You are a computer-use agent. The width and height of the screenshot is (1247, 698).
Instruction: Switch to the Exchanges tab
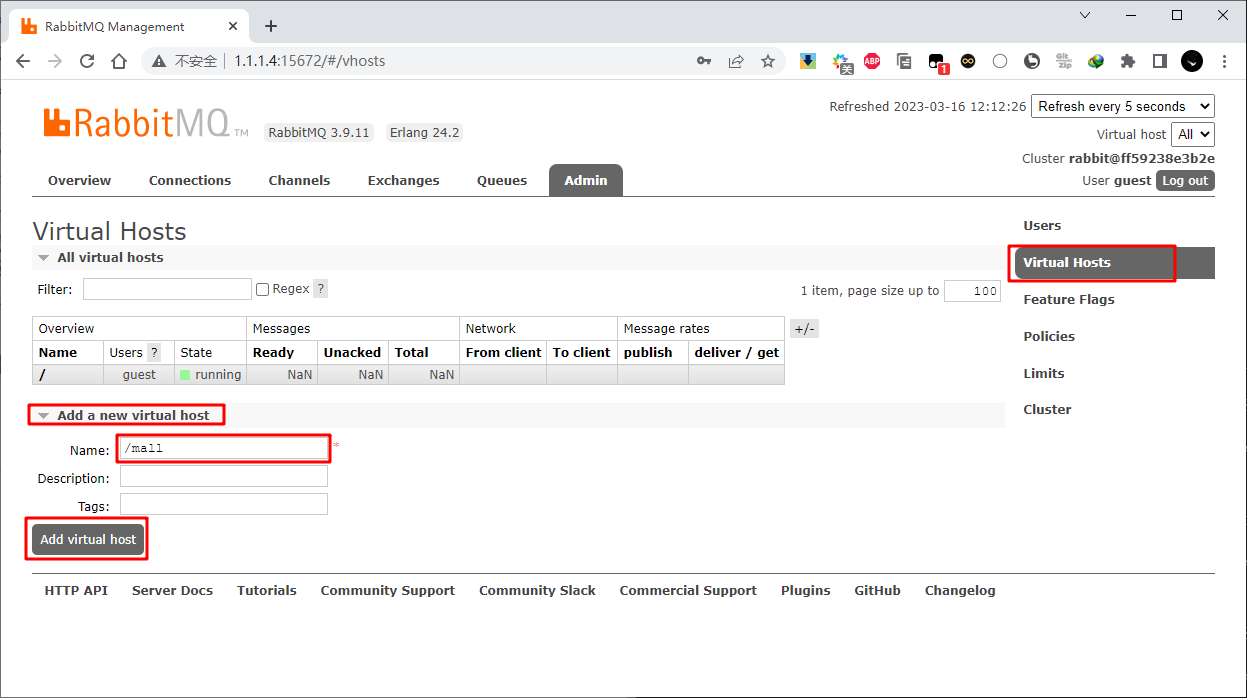click(x=403, y=181)
